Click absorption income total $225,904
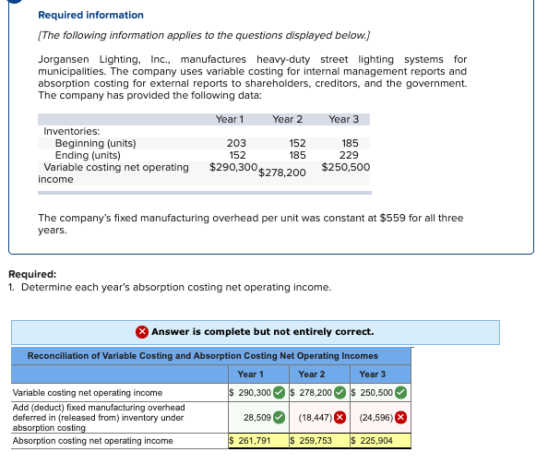This screenshot has width=560, height=476. tap(380, 441)
